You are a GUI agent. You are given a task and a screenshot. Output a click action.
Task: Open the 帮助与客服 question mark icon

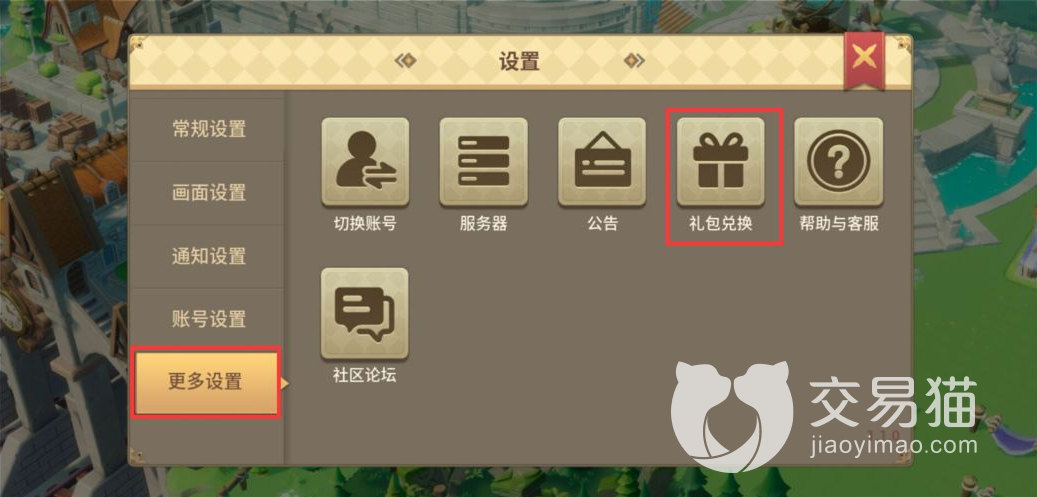[x=839, y=162]
